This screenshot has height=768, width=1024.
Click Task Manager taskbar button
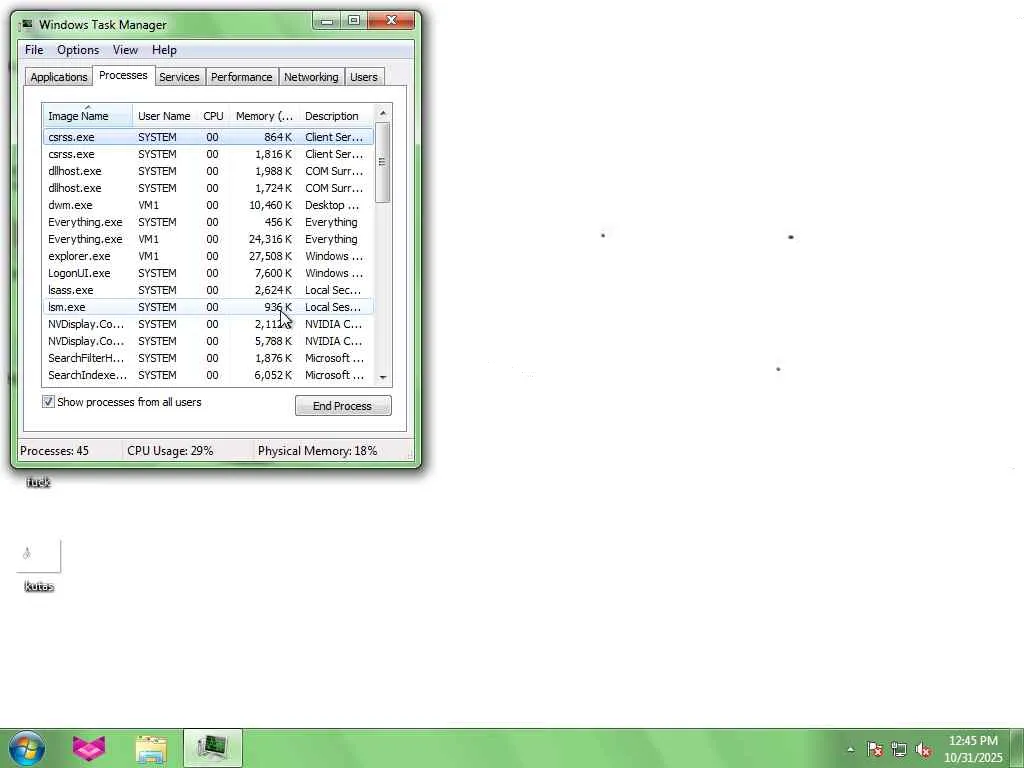click(x=213, y=748)
